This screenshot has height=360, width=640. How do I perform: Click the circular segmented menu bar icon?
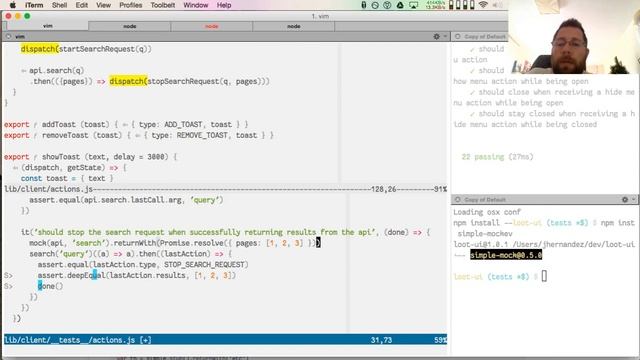(387, 5)
